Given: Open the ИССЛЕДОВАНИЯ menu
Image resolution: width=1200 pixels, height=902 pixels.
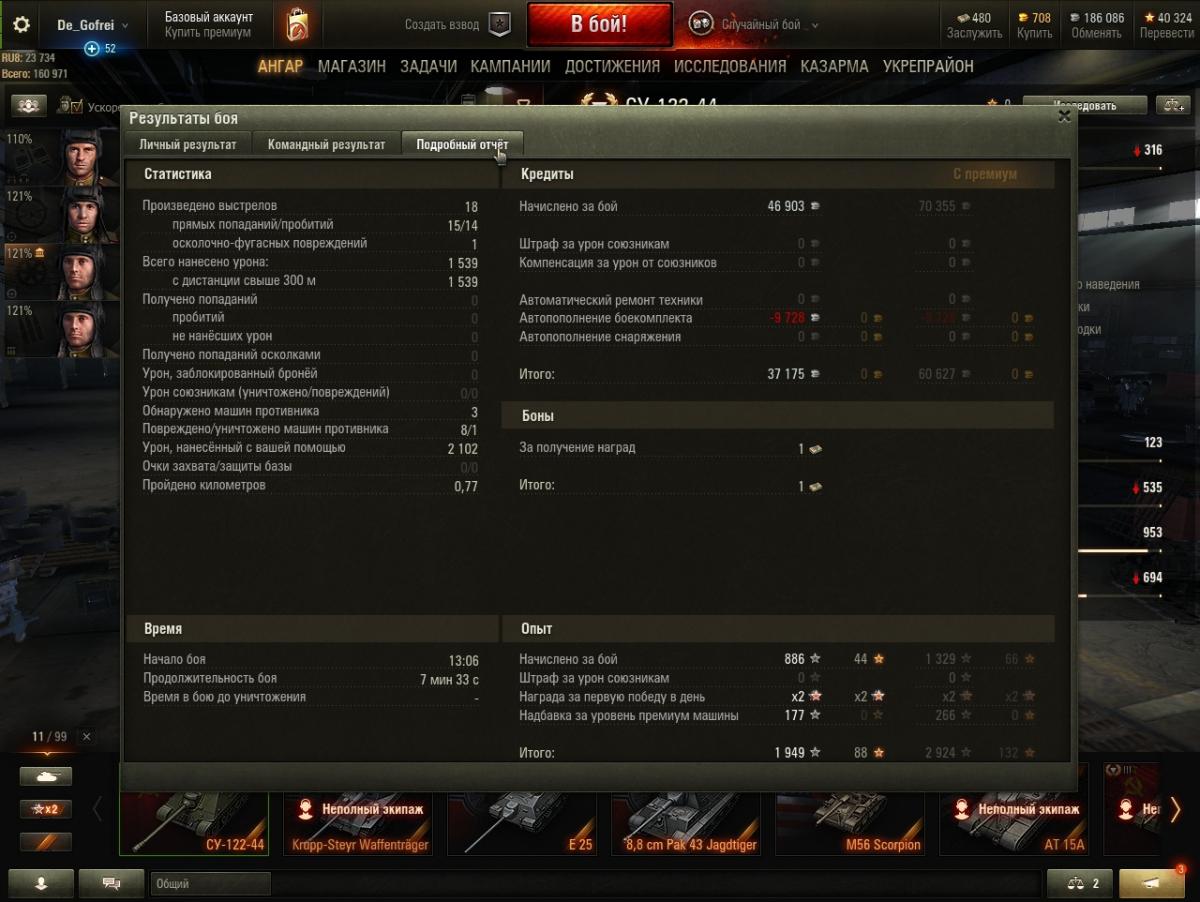Looking at the screenshot, I should [730, 67].
